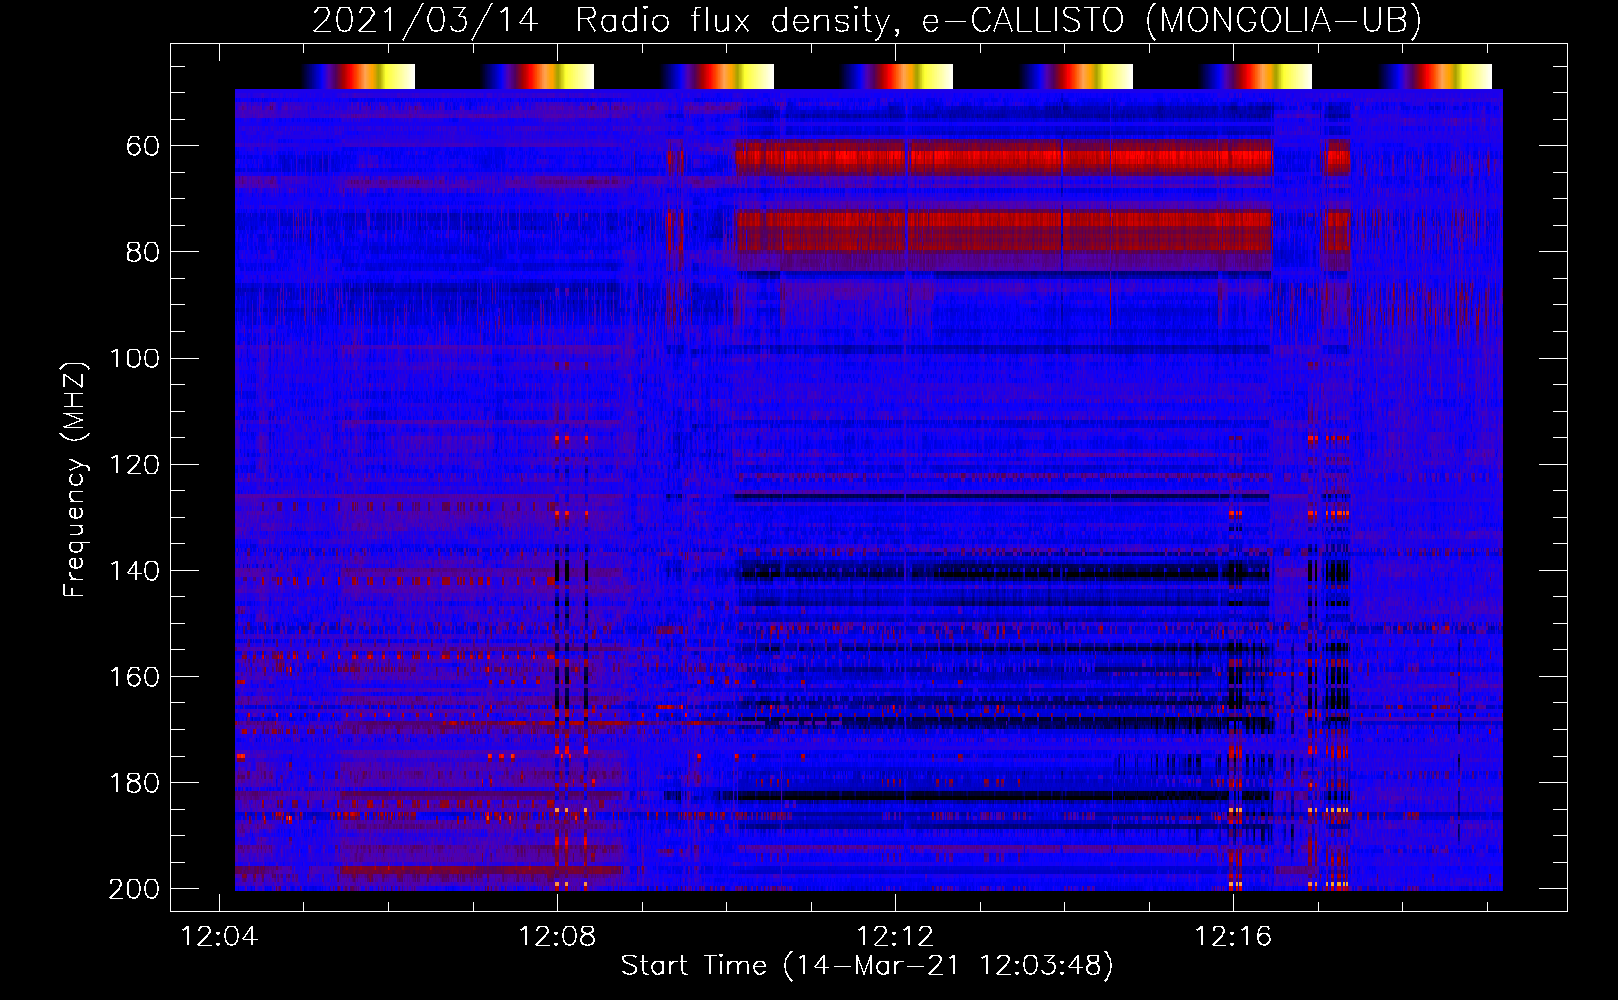Click the "Start Time (14-Mar-21 12:03:48)" label
1618x1000 pixels.
click(867, 965)
